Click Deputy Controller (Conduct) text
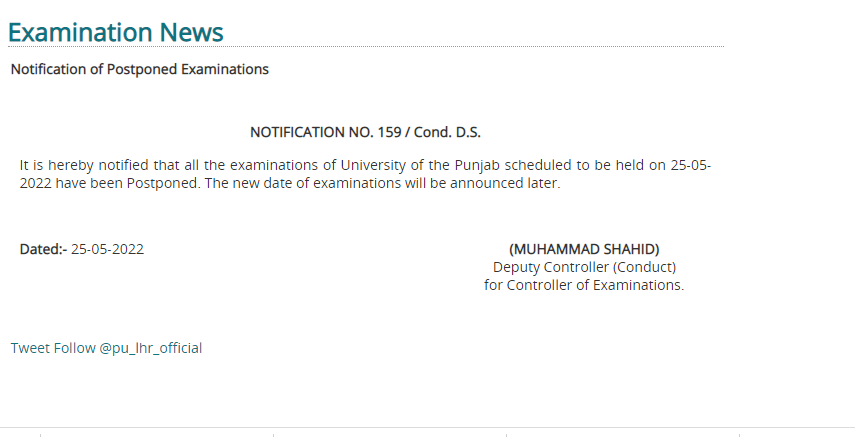The width and height of the screenshot is (855, 437). (584, 267)
